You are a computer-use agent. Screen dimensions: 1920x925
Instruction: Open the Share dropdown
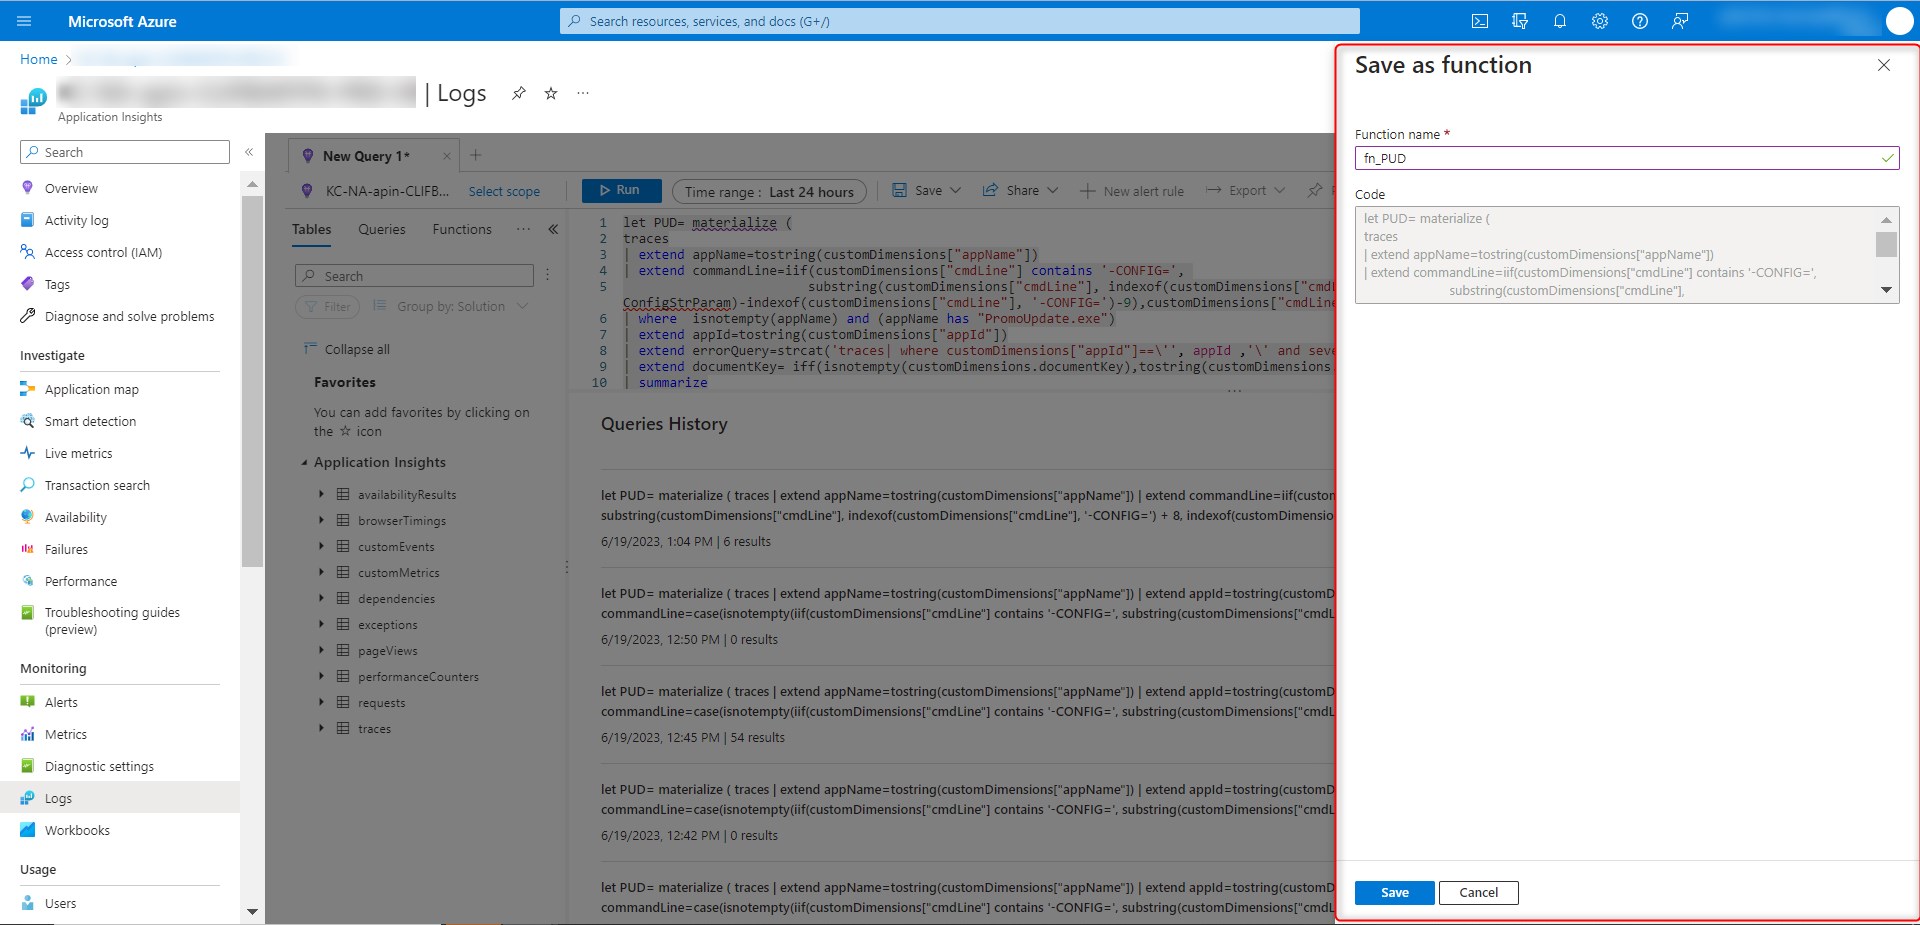pyautogui.click(x=1020, y=190)
